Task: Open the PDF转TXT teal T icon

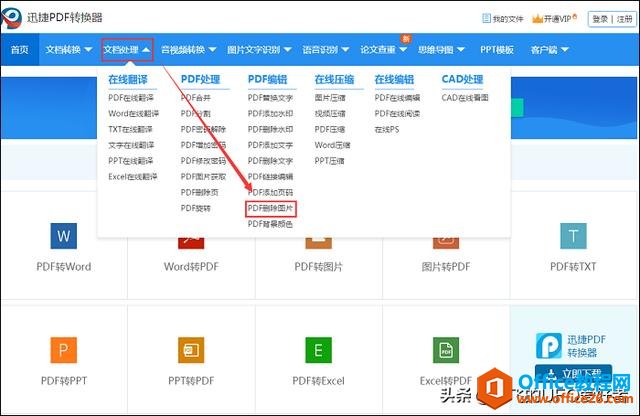Action: click(x=573, y=236)
